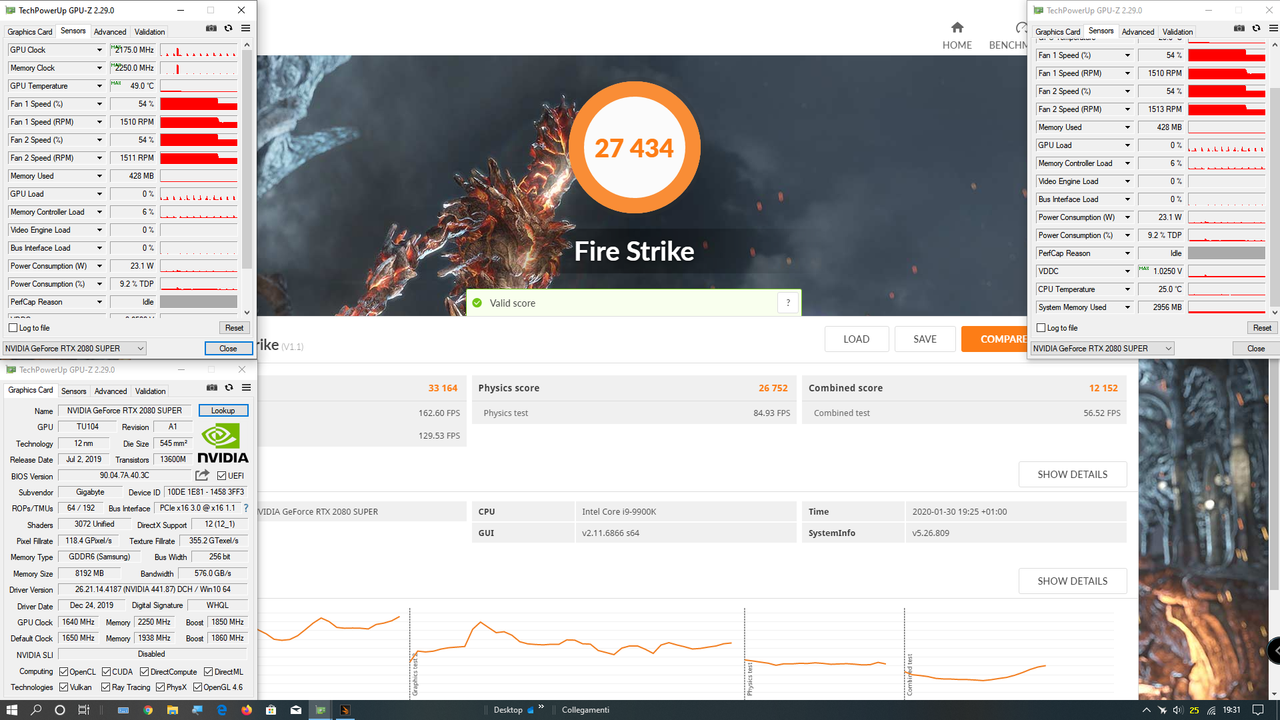This screenshot has height=720, width=1280.
Task: Open Microsoft Store from the taskbar
Action: [271, 710]
